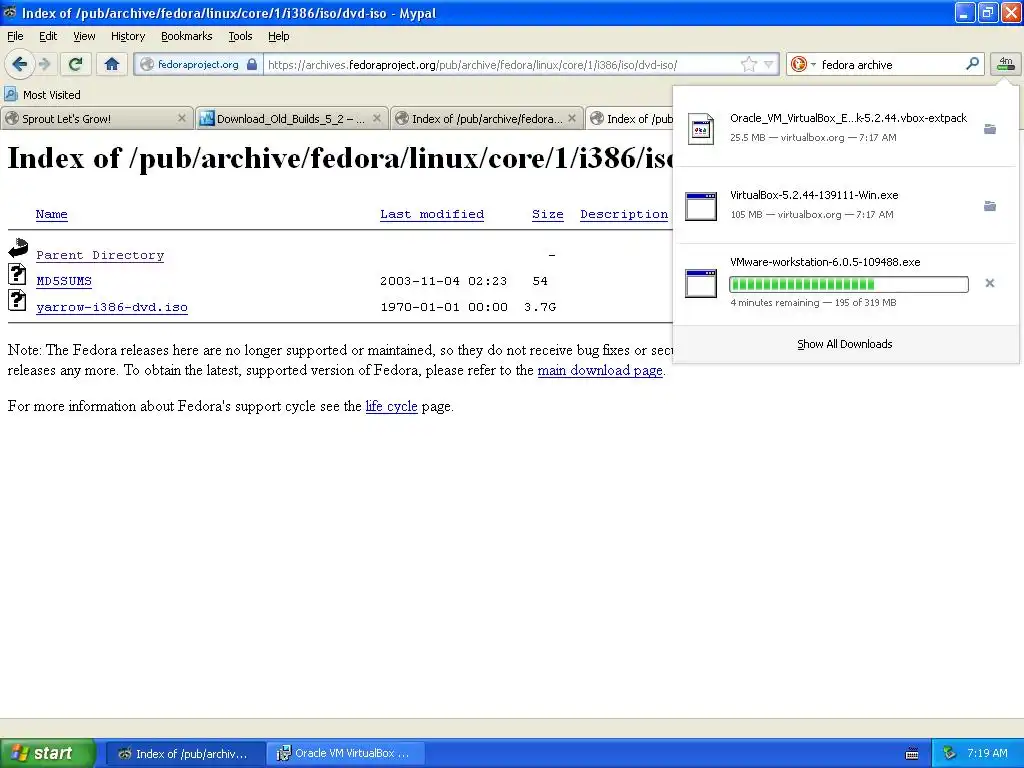Reload the current page
This screenshot has width=1024, height=768.
tap(75, 64)
